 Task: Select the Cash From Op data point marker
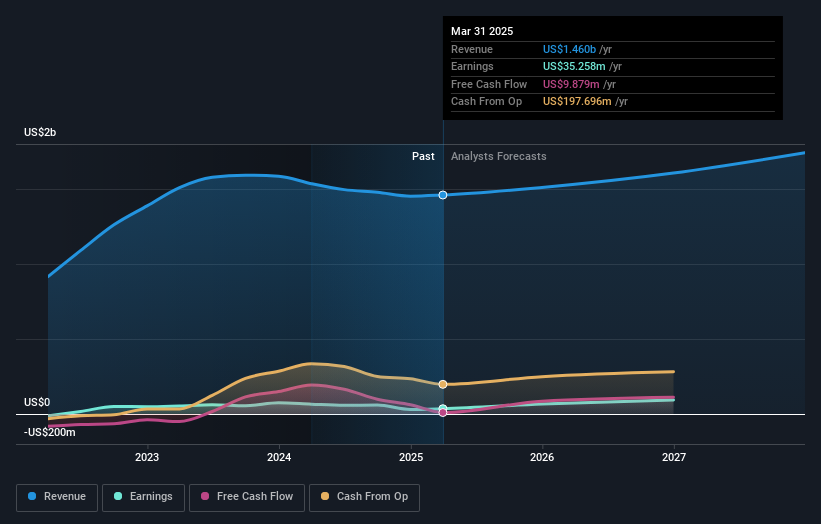click(x=443, y=384)
